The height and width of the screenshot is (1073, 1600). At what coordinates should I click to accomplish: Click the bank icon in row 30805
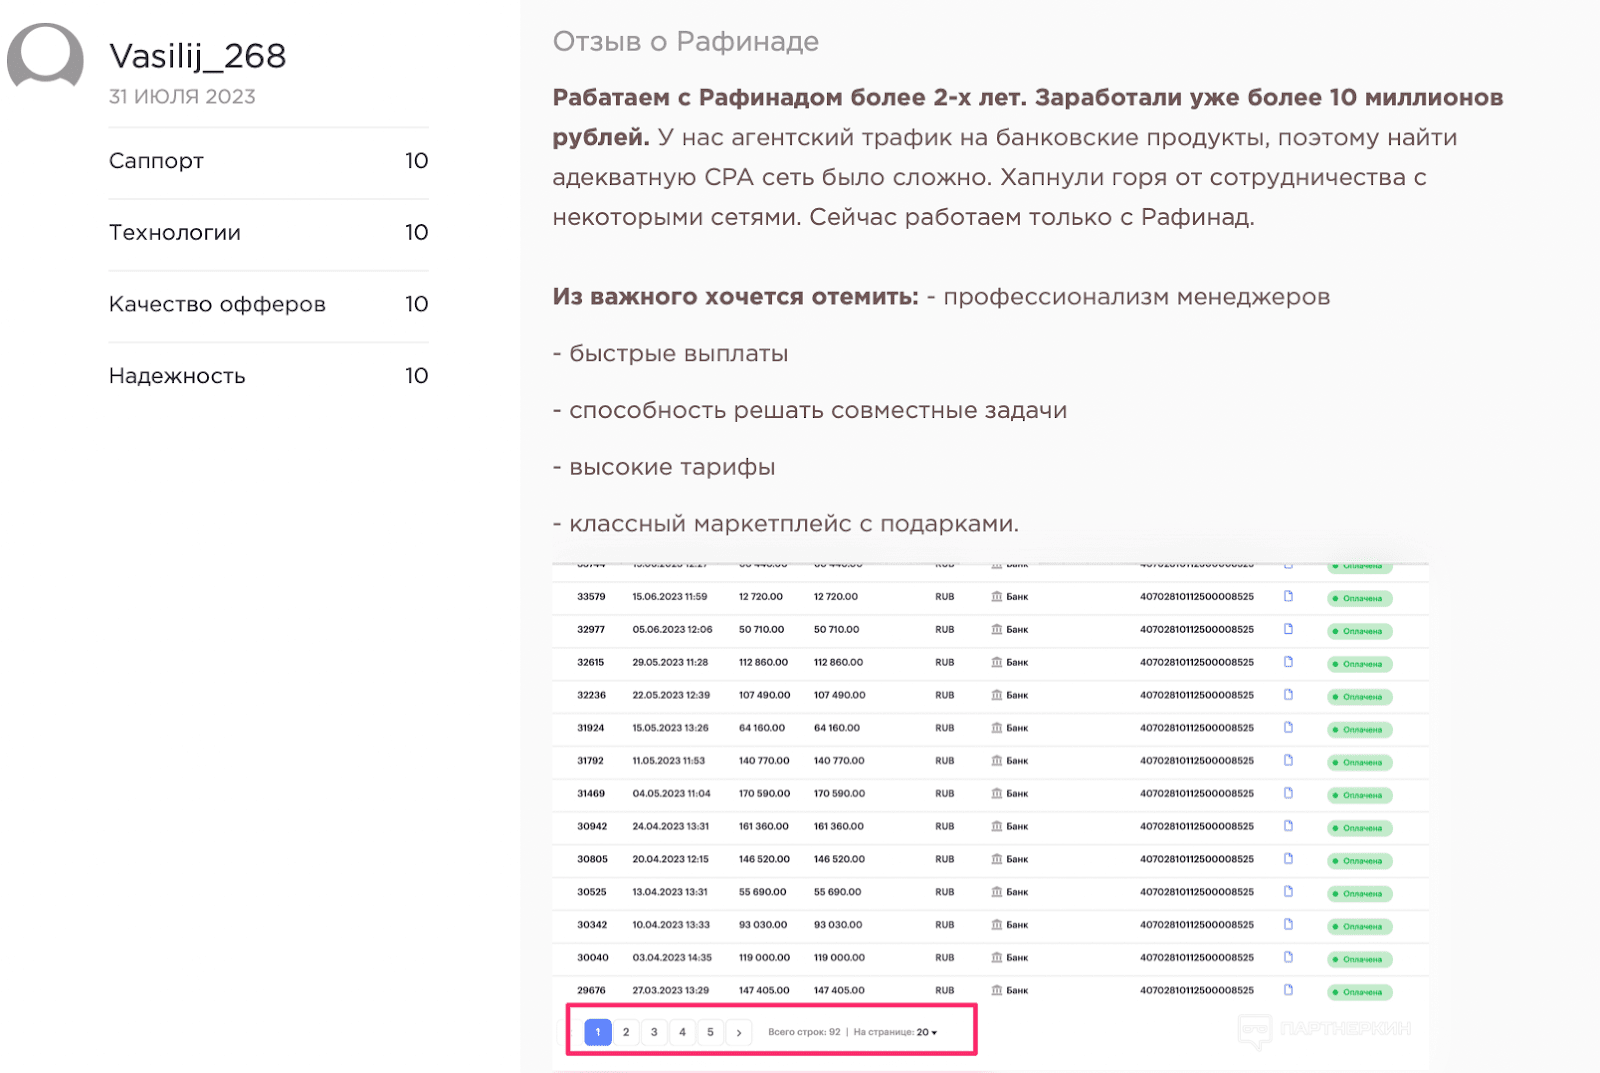[996, 859]
